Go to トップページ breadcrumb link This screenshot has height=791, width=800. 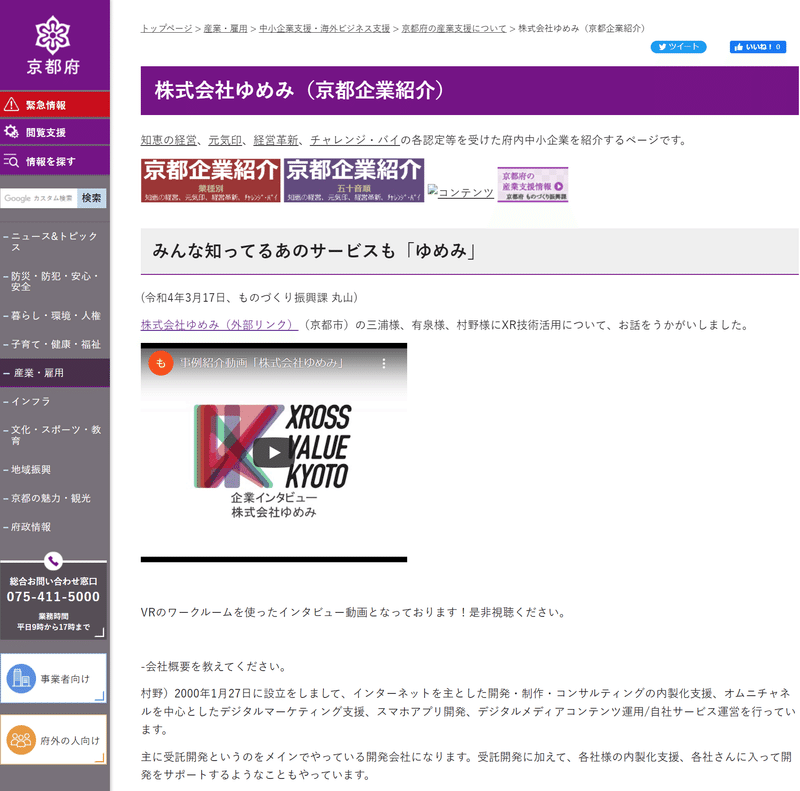click(x=166, y=29)
